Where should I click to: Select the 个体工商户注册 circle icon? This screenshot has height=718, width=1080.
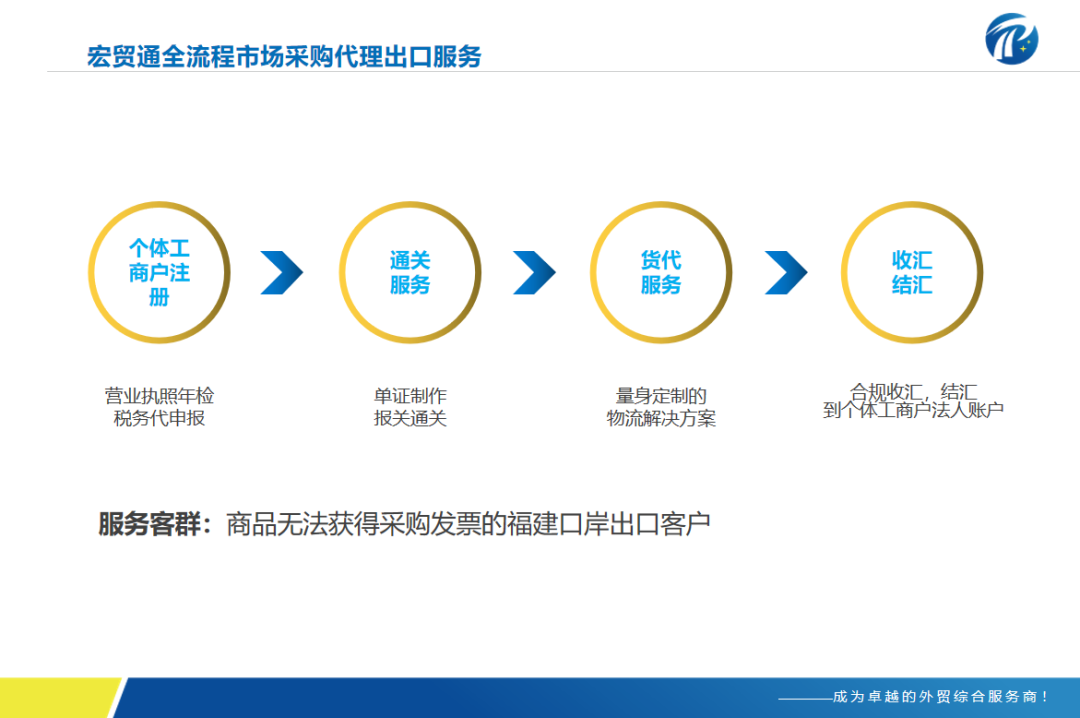158,272
